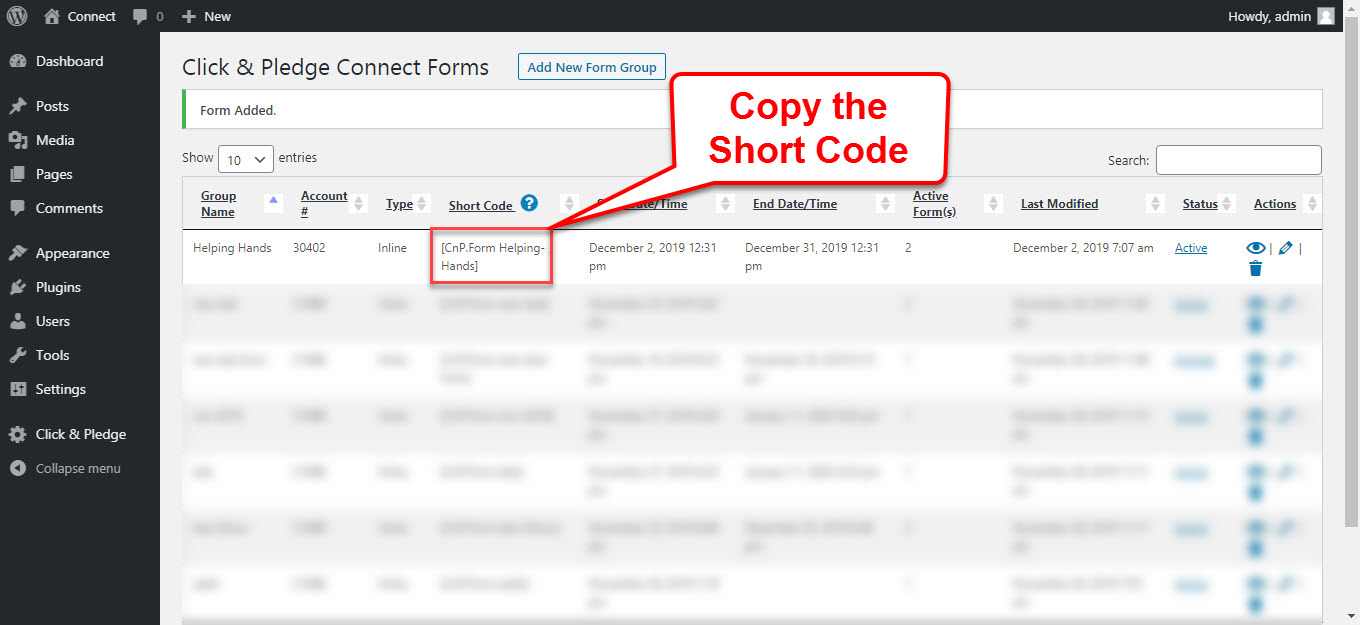Open the Posts pushpin icon
1360x625 pixels.
(x=18, y=106)
